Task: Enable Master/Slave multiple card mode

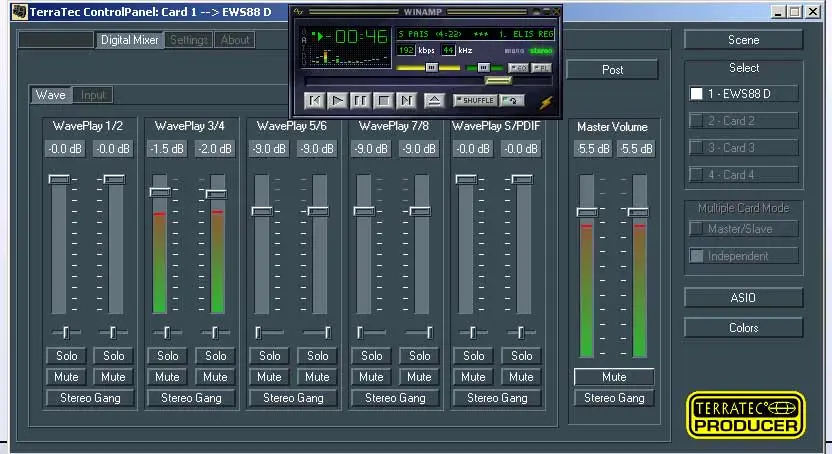Action: 696,229
